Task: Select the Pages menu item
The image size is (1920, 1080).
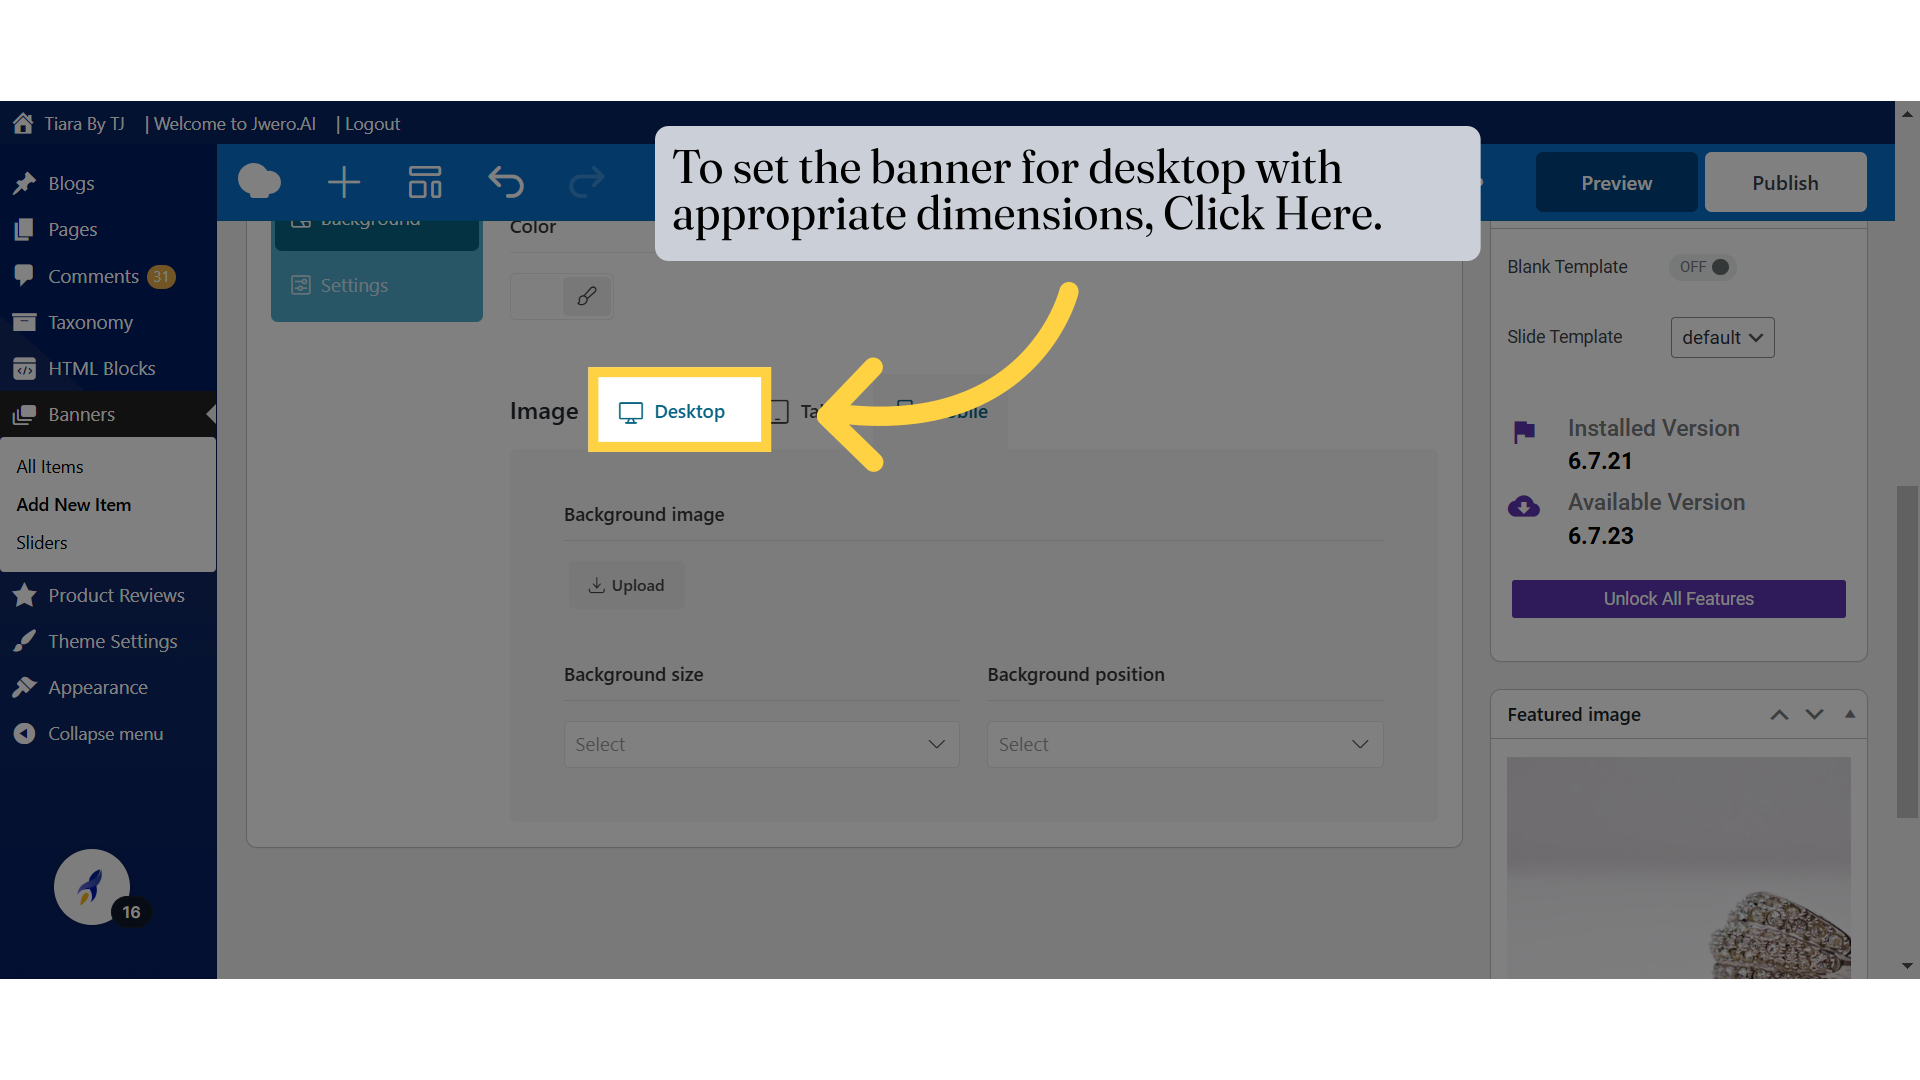Action: click(x=71, y=228)
